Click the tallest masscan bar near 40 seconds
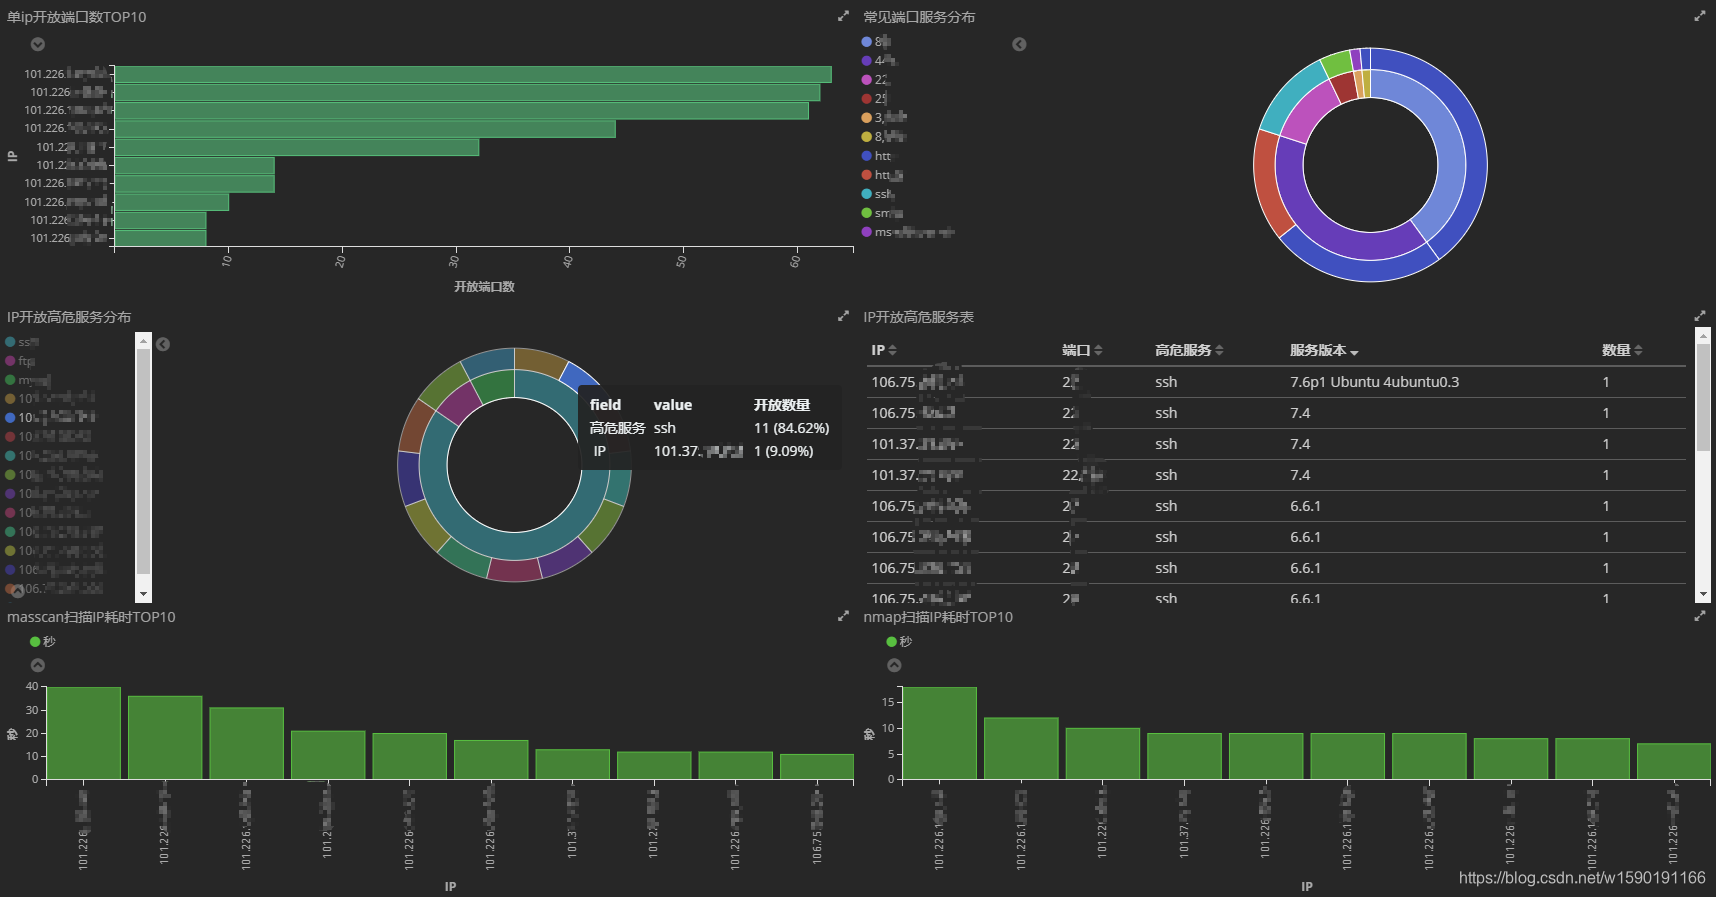The image size is (1716, 897). [x=84, y=733]
